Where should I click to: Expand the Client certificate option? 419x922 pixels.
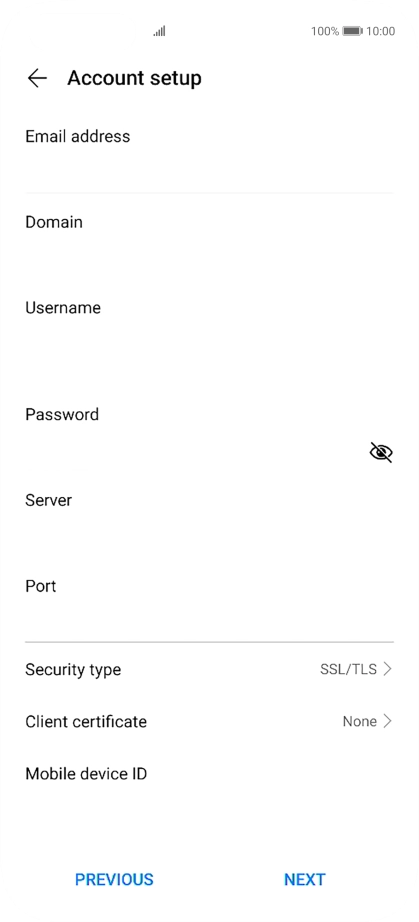tap(209, 721)
